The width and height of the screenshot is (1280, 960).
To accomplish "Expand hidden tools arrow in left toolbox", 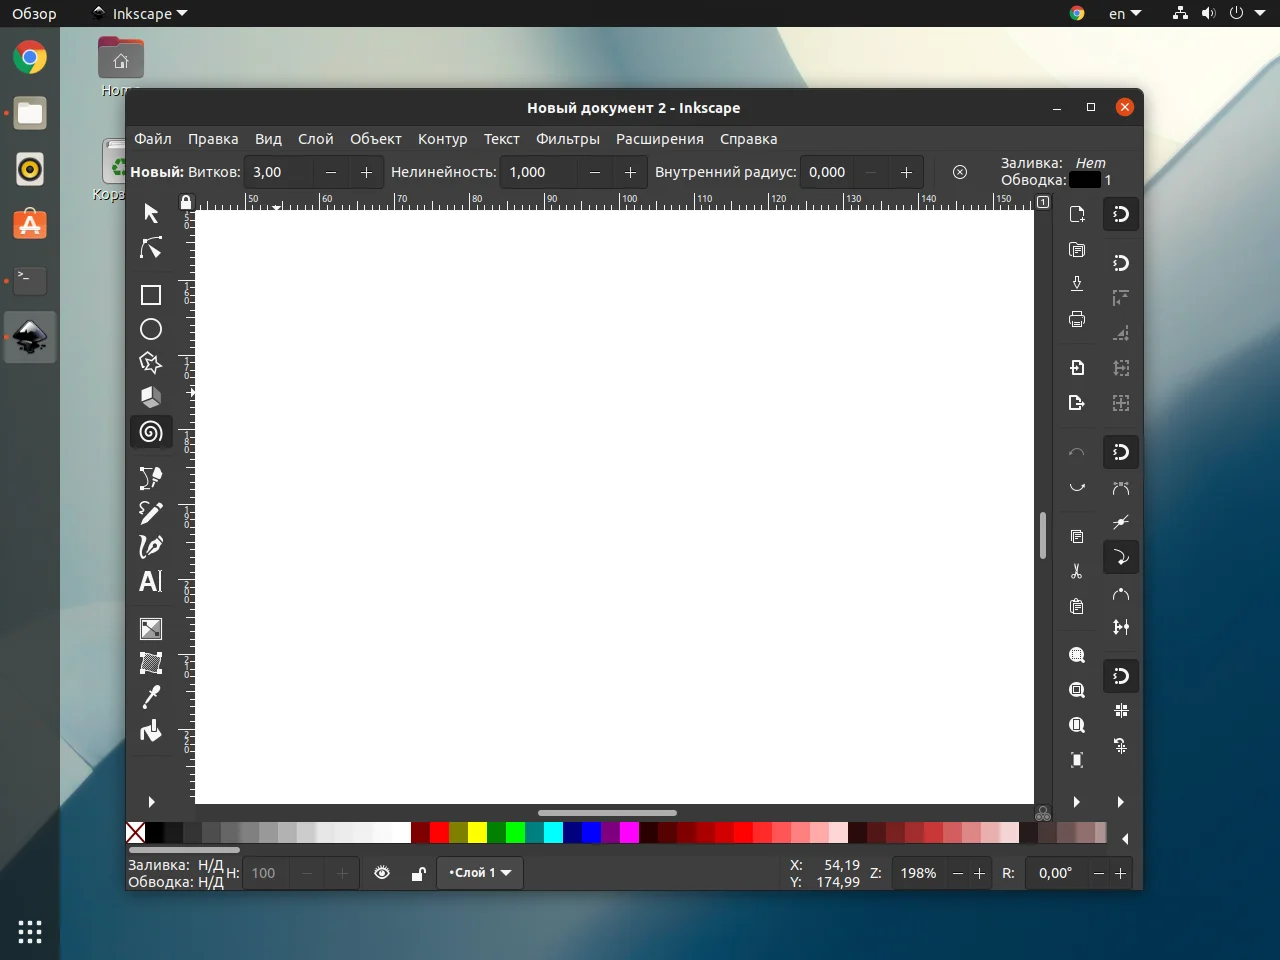I will [x=151, y=802].
